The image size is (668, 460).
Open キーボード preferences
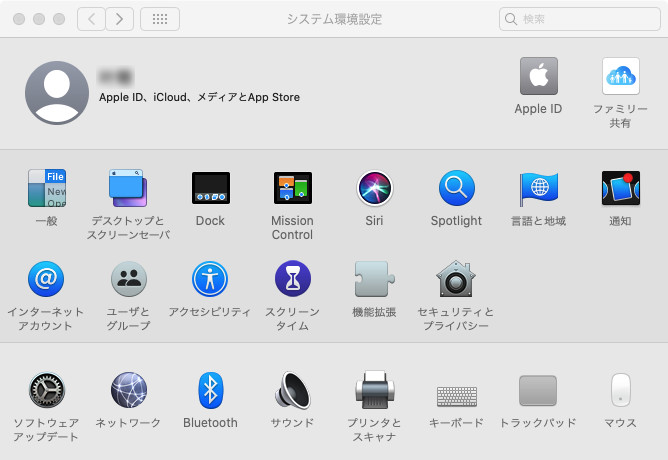click(457, 396)
